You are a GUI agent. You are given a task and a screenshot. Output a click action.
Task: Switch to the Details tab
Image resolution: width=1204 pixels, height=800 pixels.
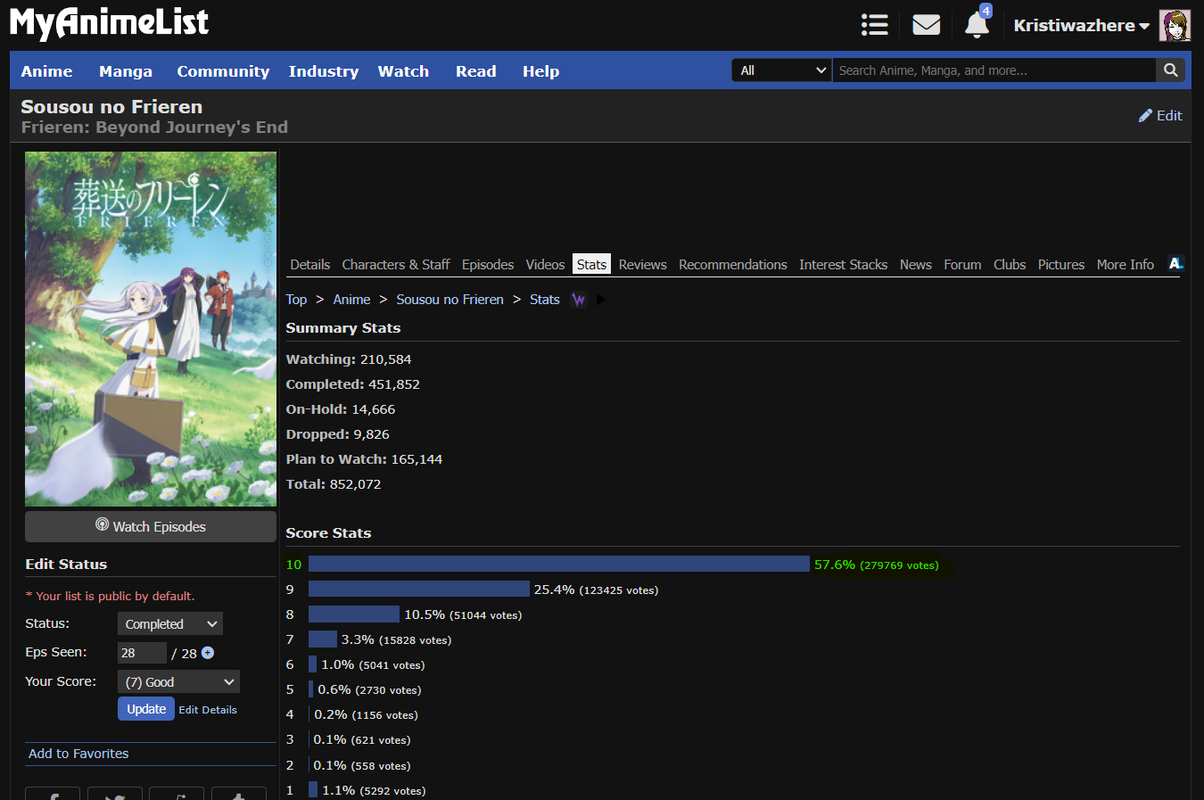point(310,264)
